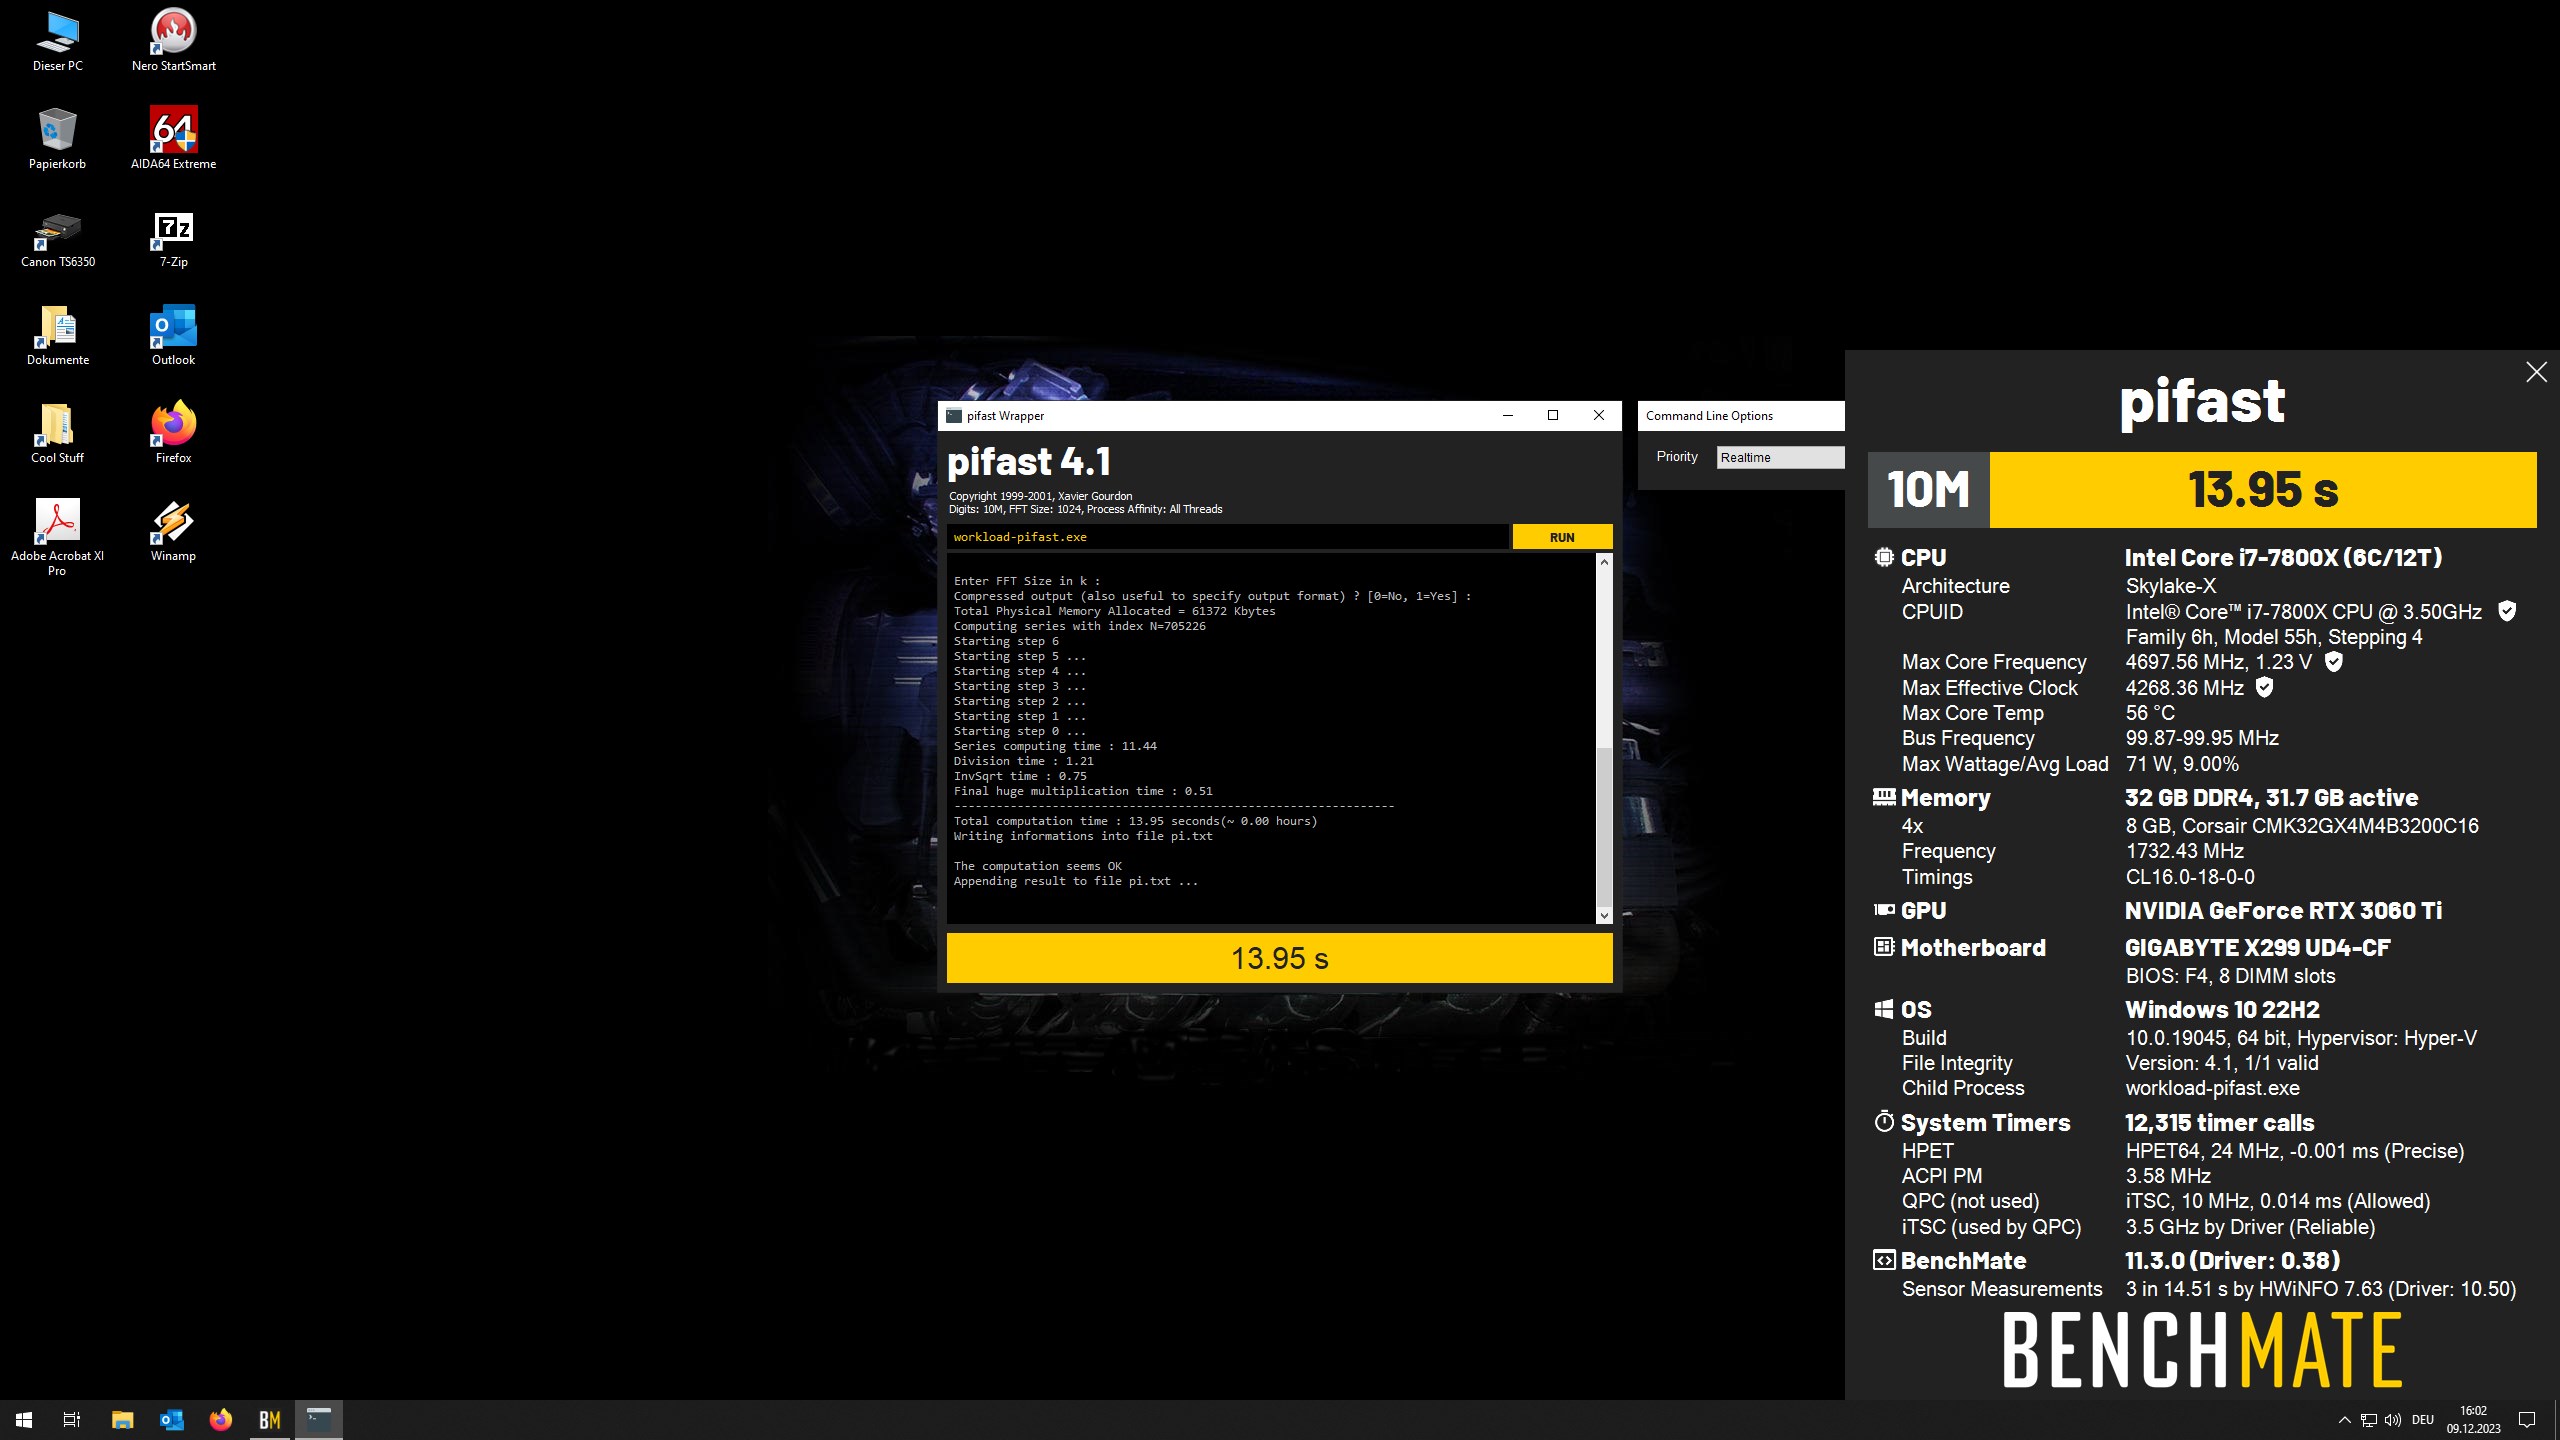2560x1440 pixels.
Task: Click the CPUID verified shield icon
Action: (2507, 611)
